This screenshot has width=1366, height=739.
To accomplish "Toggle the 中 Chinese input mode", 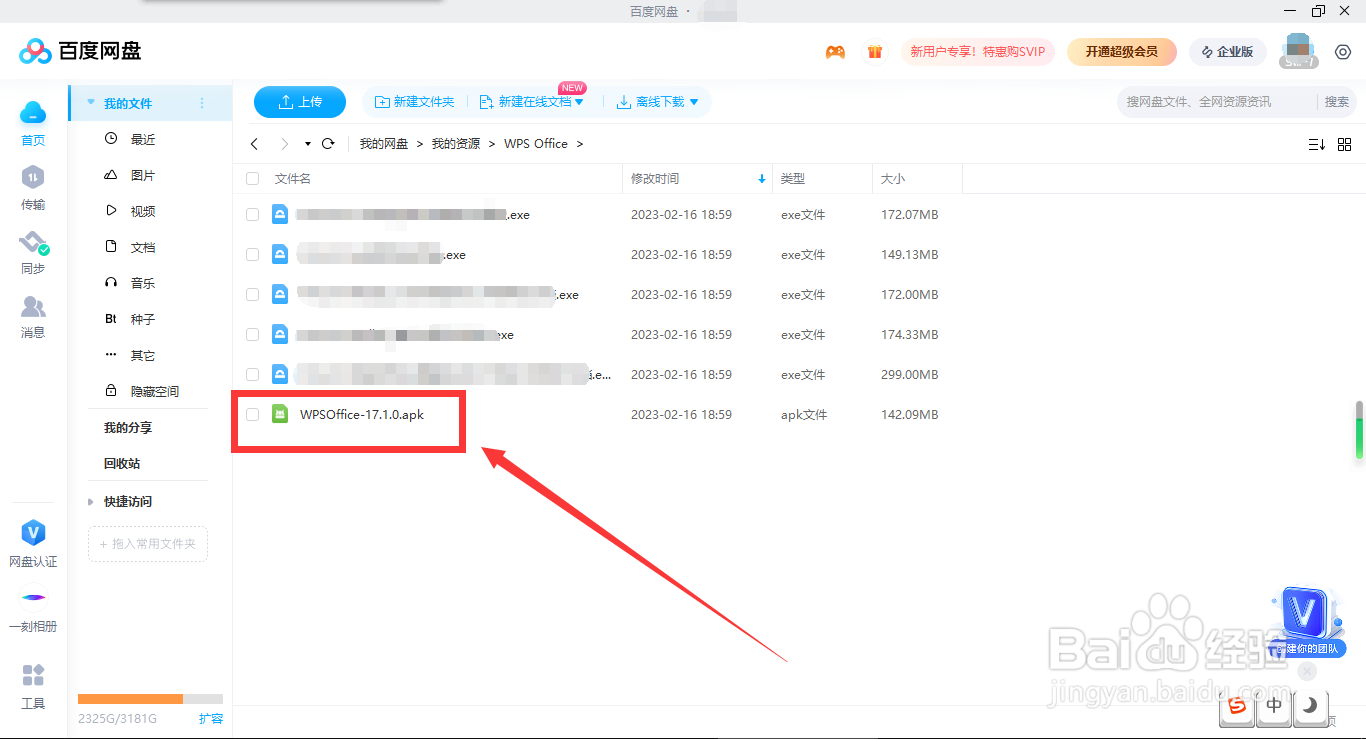I will pyautogui.click(x=1274, y=705).
